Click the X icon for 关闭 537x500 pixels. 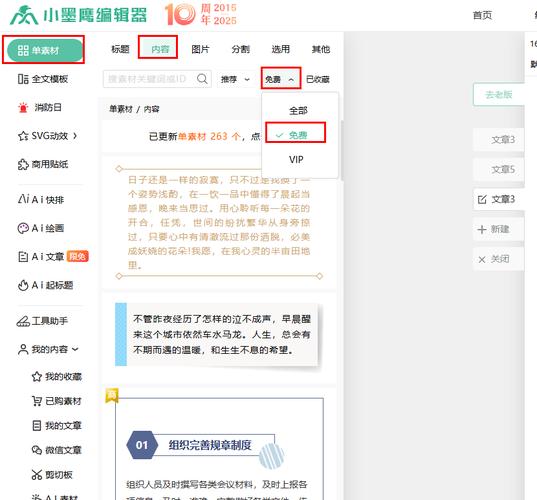coord(482,259)
